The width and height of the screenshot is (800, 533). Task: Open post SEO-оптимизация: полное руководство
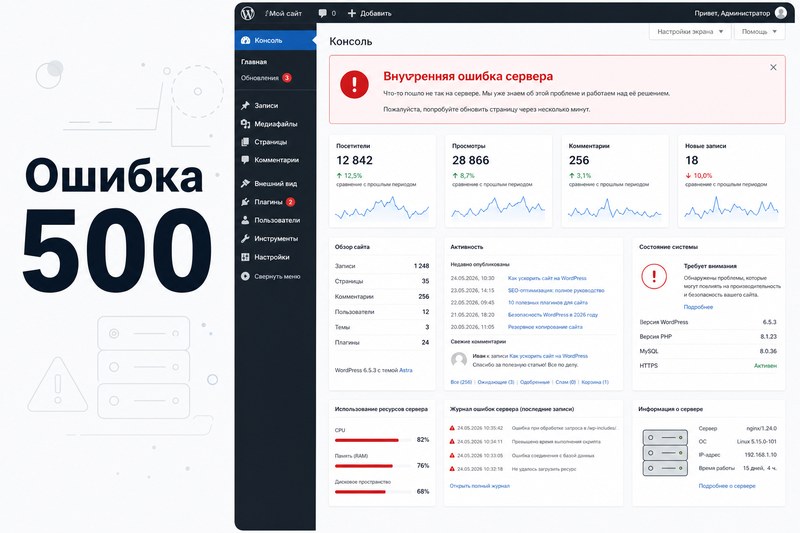pyautogui.click(x=556, y=291)
